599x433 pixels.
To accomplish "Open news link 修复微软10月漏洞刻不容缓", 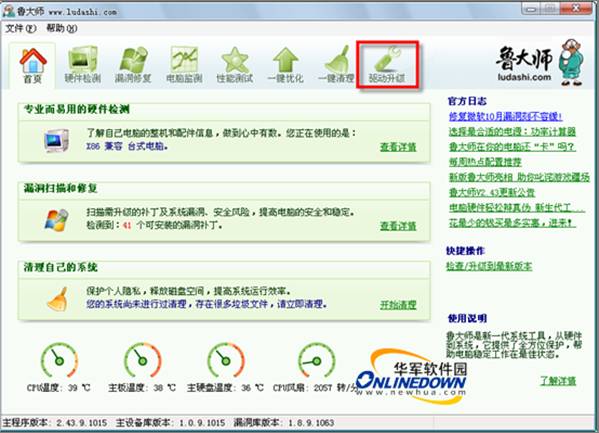I will (x=505, y=116).
